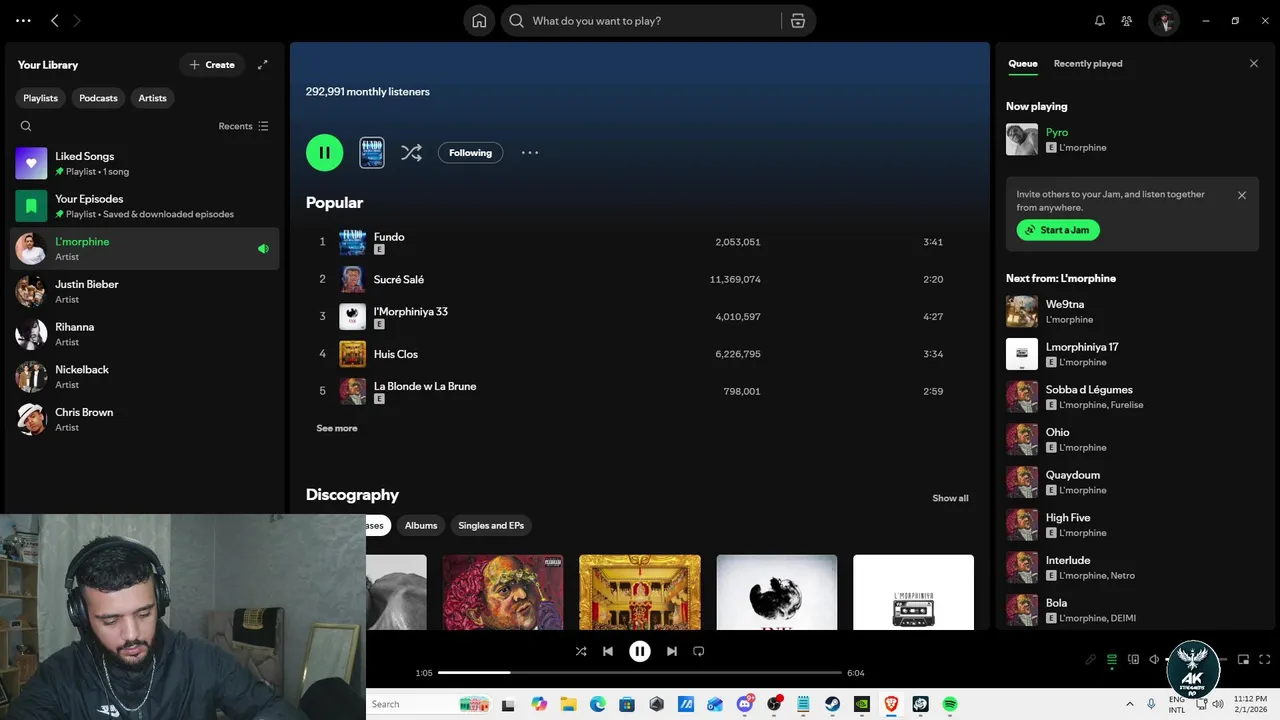The image size is (1280, 720).
Task: Toggle the Queue view icon
Action: [x=1112, y=660]
